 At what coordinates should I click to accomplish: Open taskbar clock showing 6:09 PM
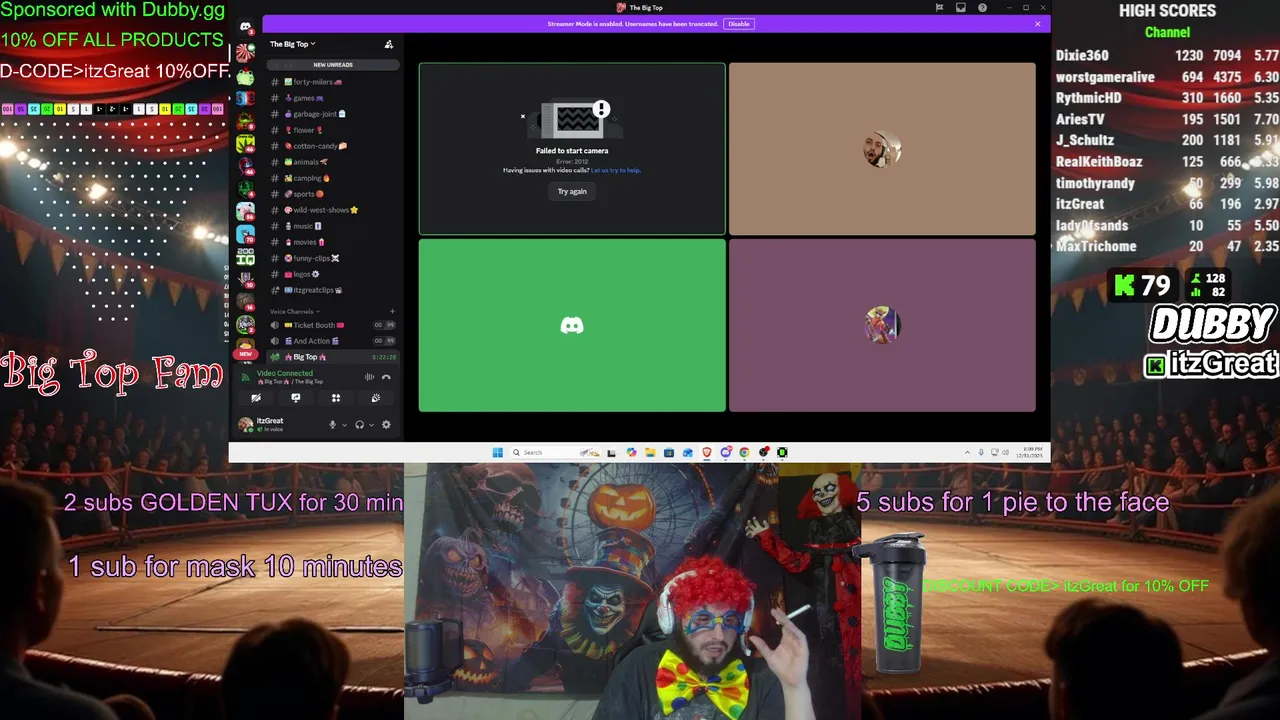click(x=1030, y=452)
